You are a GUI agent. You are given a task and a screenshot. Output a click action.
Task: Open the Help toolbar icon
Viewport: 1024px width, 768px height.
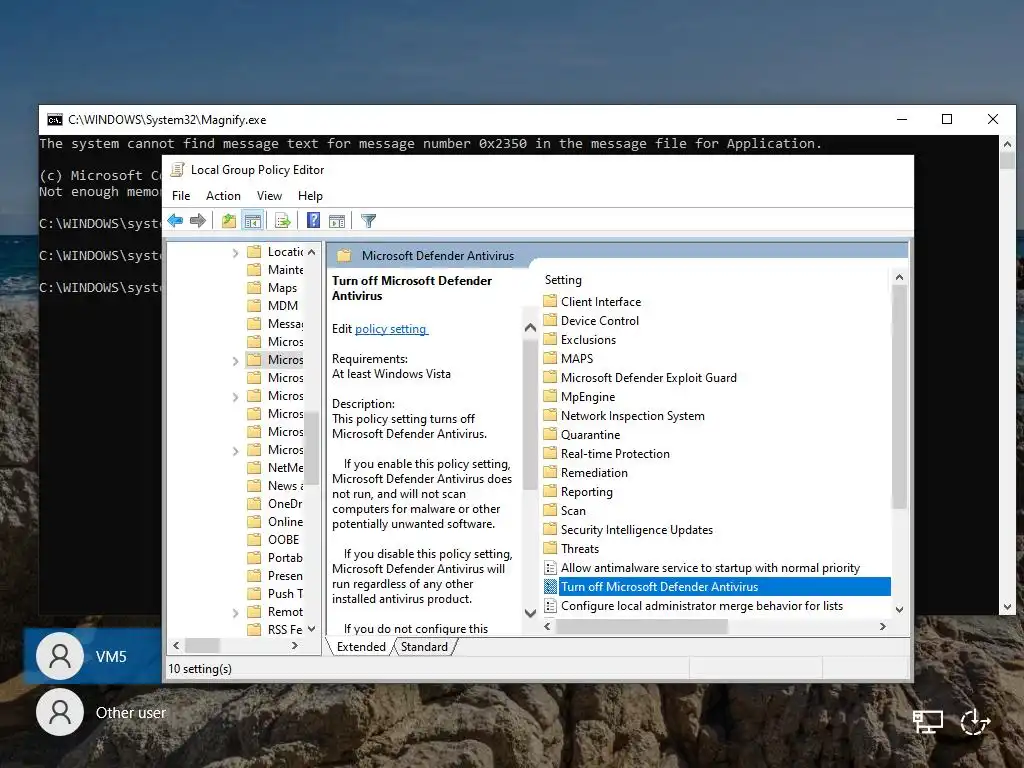click(313, 221)
